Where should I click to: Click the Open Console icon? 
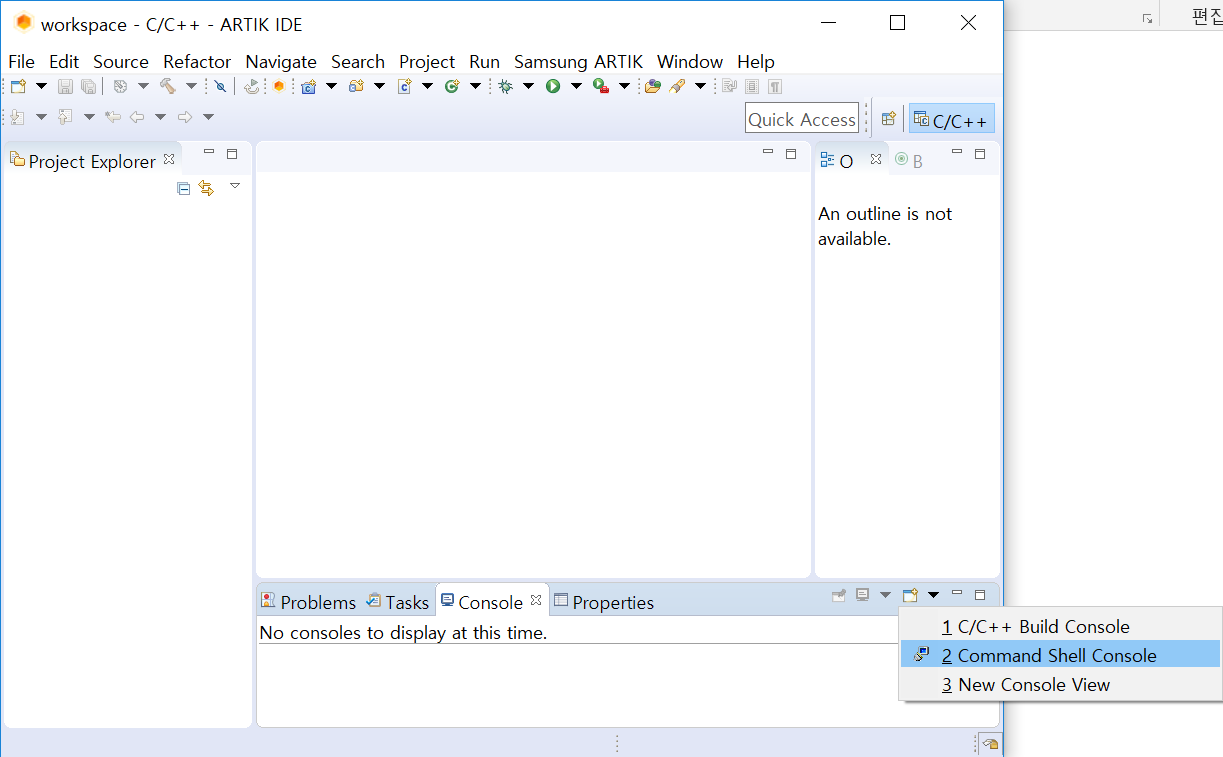coord(910,595)
